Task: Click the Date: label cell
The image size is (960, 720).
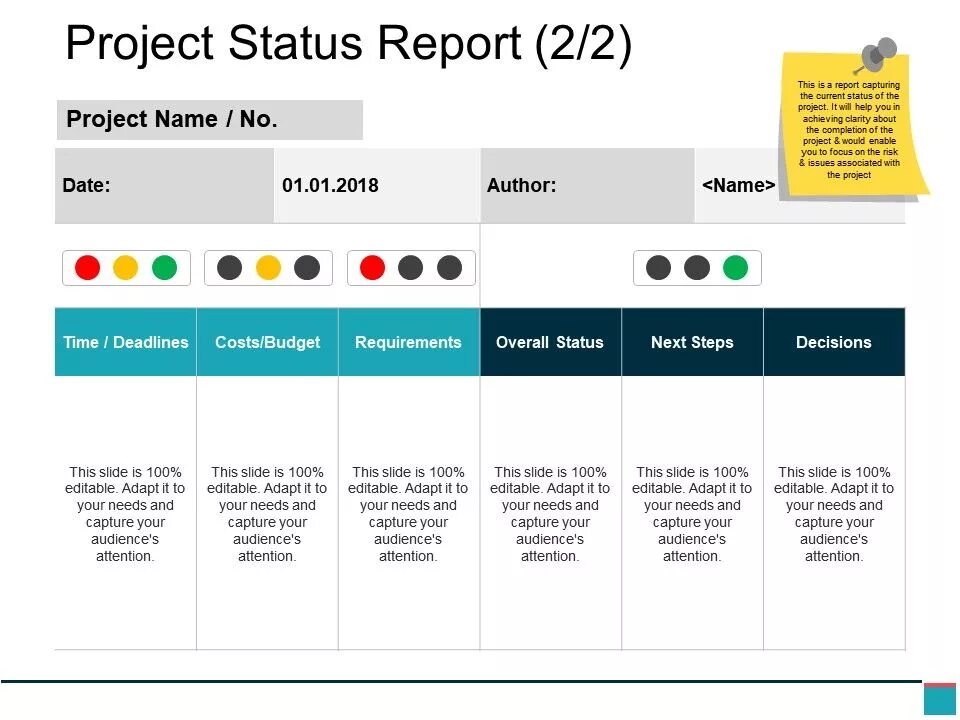Action: (x=164, y=186)
